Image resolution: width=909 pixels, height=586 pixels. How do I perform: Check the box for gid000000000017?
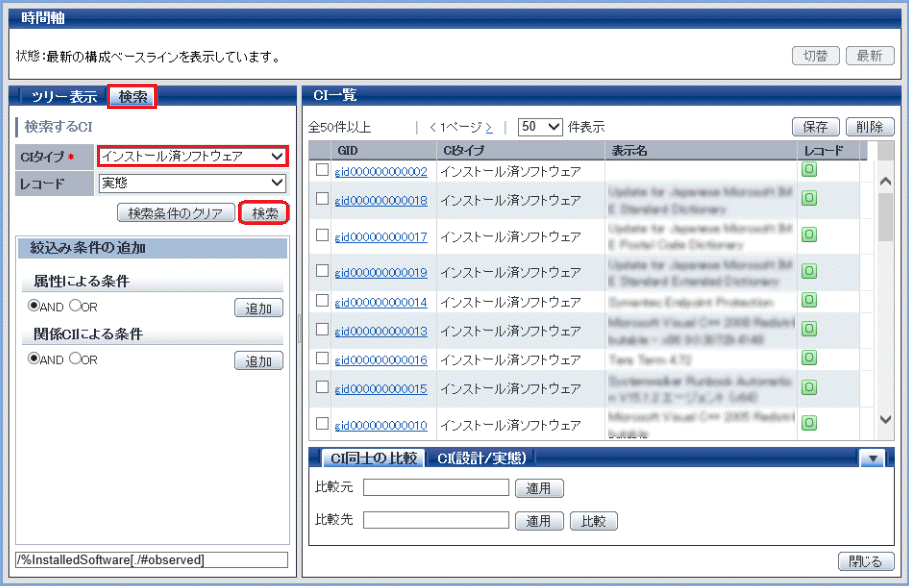tap(322, 236)
